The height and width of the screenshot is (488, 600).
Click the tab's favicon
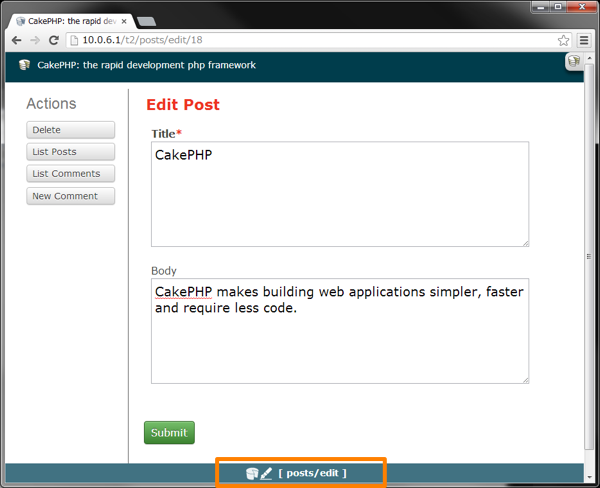[21, 21]
